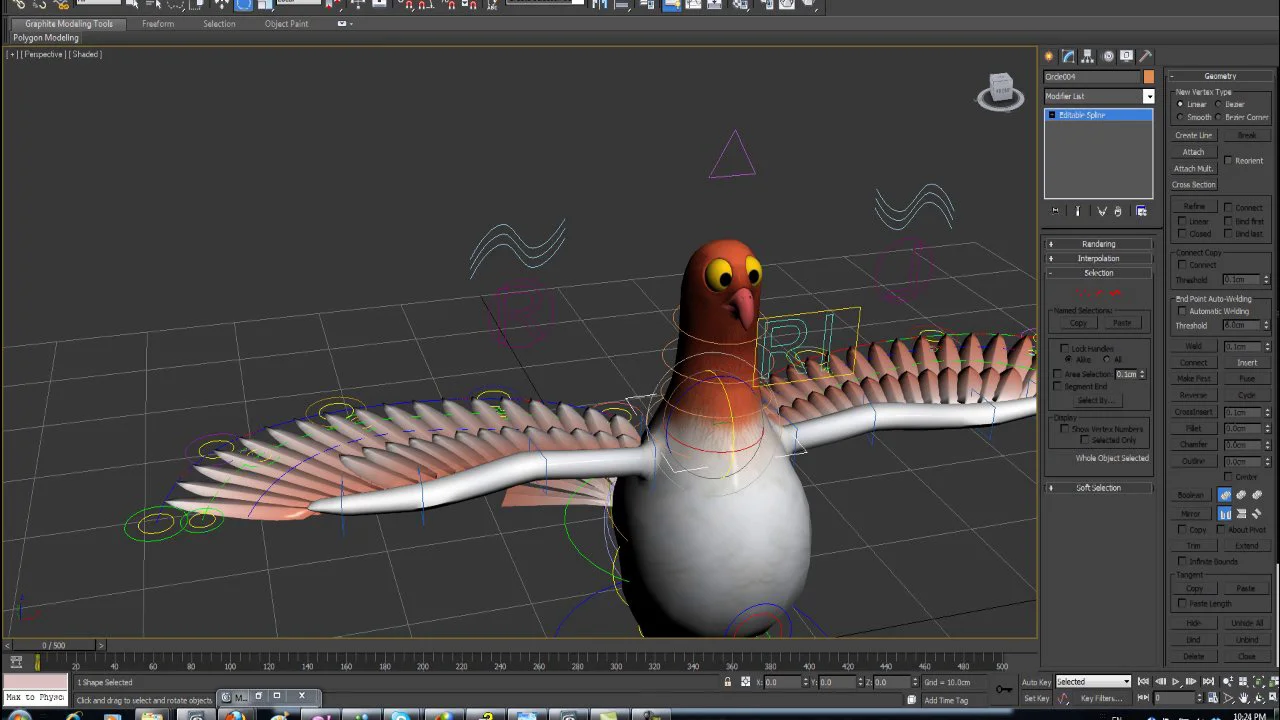Click the Attach button in Geometry rollout
1280x720 pixels.
coord(1194,152)
